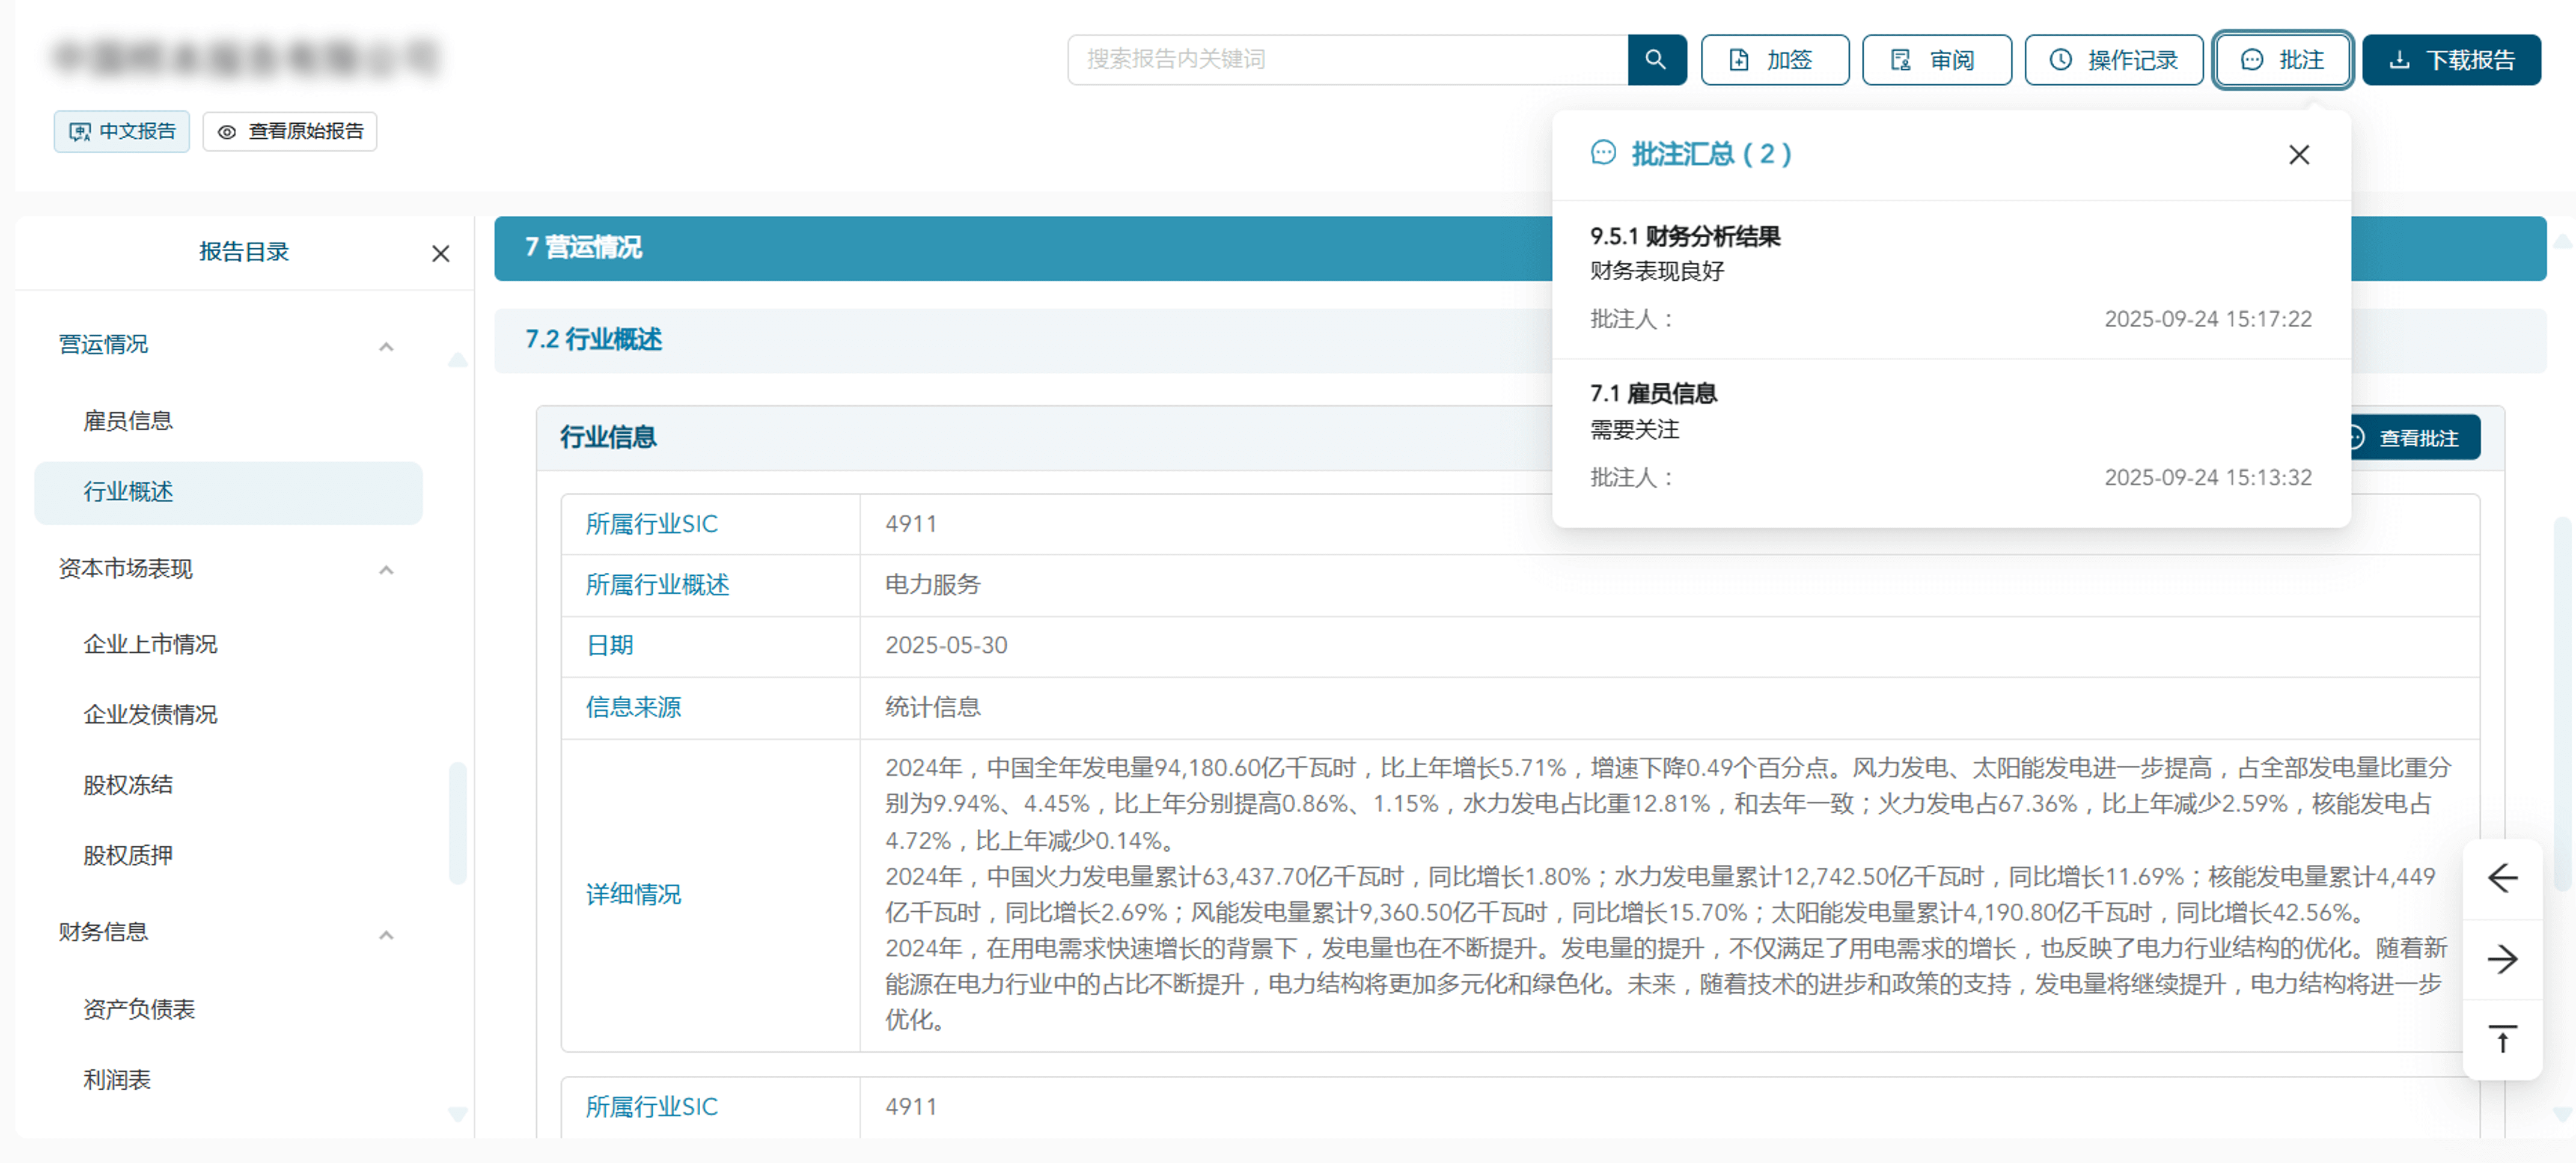Click the right arrow navigation icon
The width and height of the screenshot is (2576, 1163).
click(2502, 959)
